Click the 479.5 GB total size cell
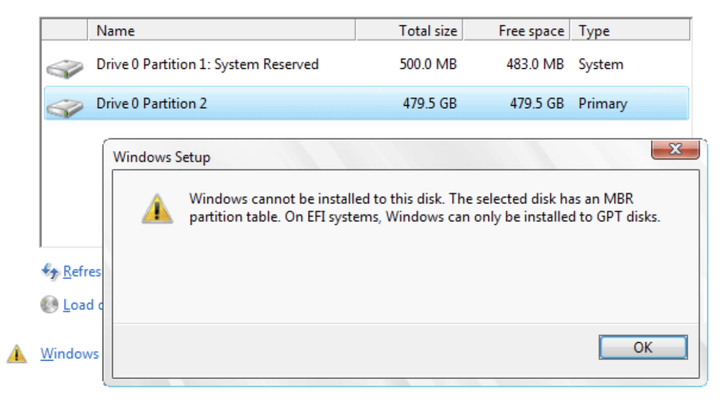 429,103
